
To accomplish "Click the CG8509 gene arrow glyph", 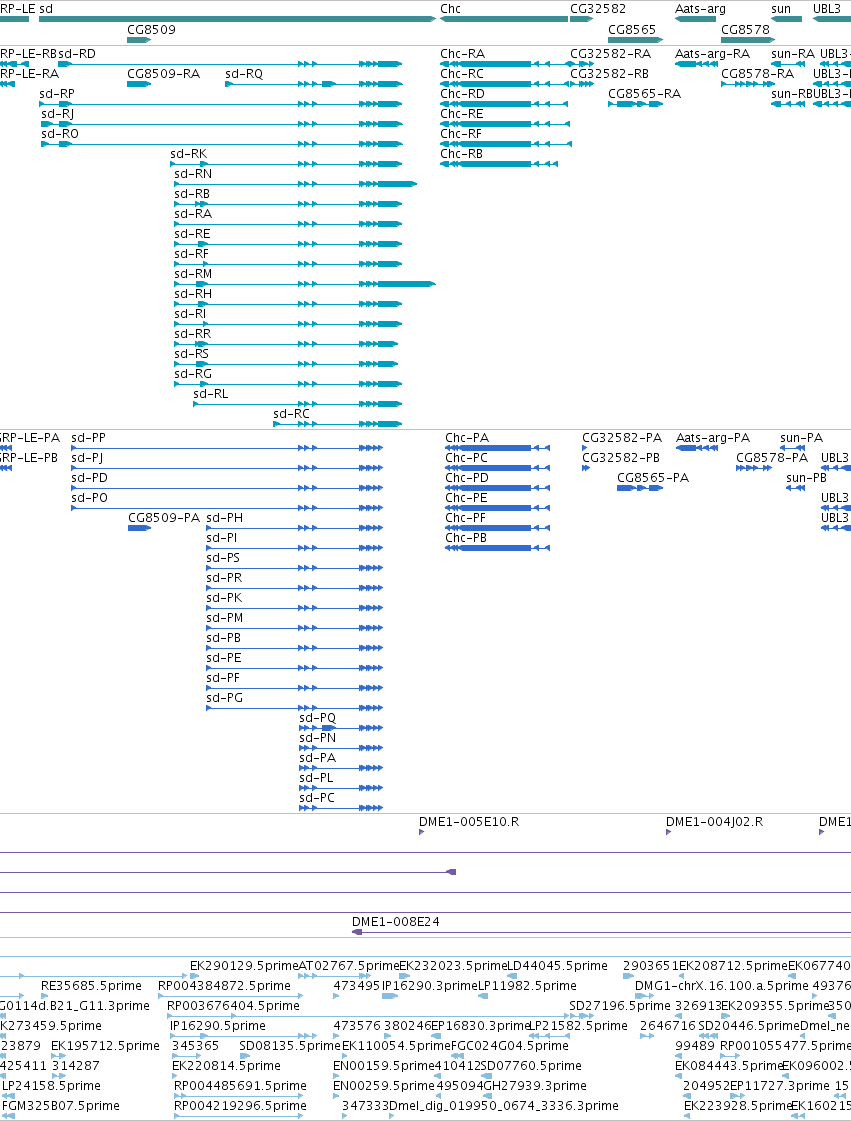I will 139,39.
